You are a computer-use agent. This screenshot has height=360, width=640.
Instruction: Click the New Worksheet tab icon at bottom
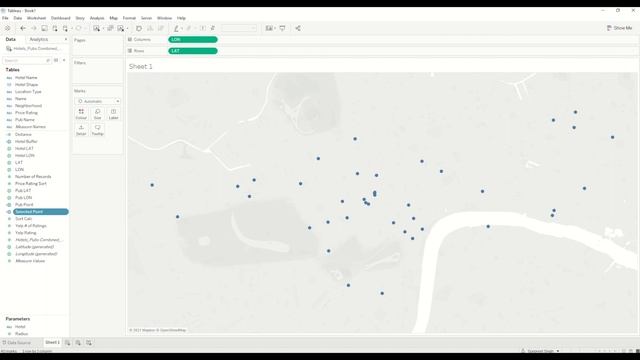tap(67, 343)
